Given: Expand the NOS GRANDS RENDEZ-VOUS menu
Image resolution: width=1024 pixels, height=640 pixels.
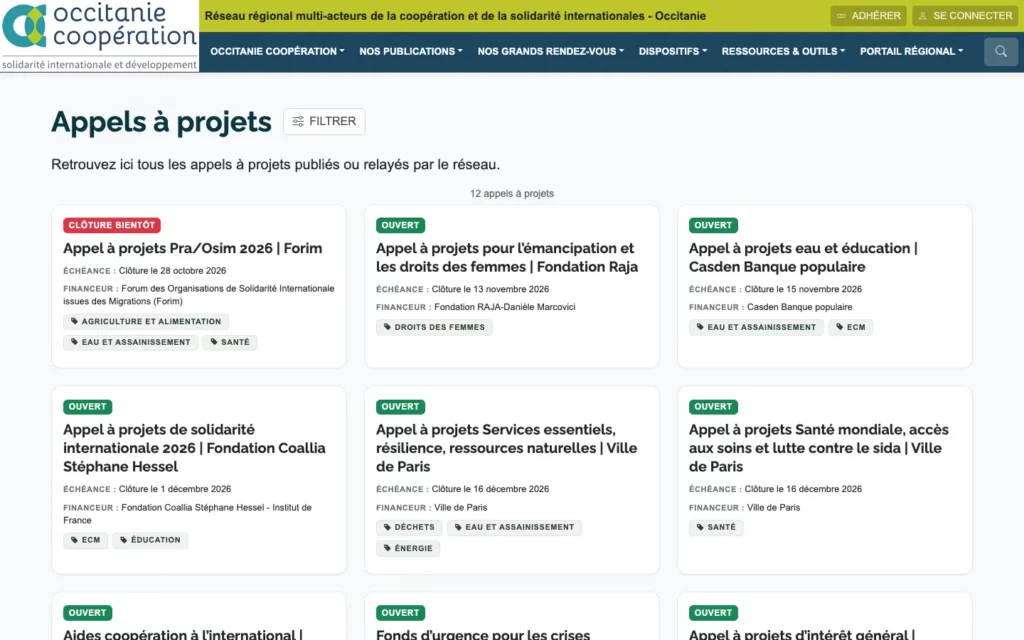Looking at the screenshot, I should pyautogui.click(x=551, y=51).
